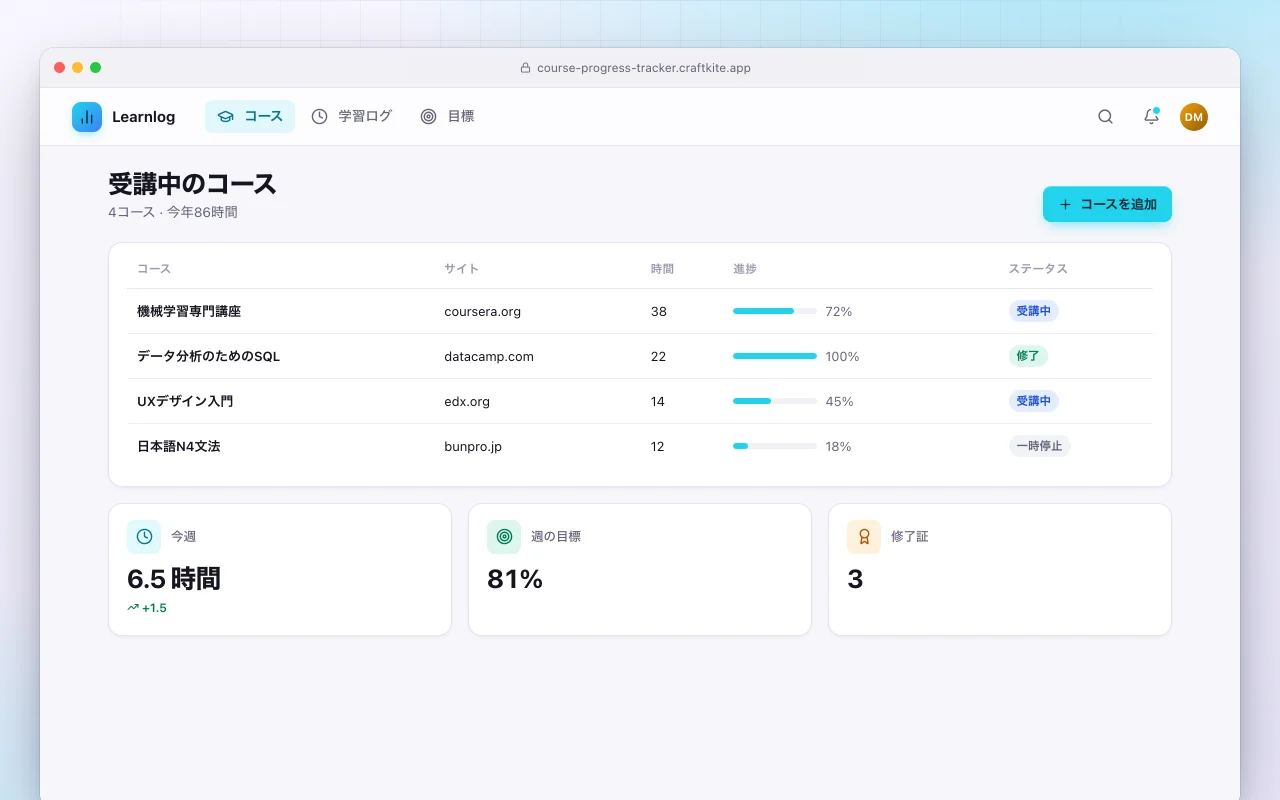The width and height of the screenshot is (1280, 800).
Task: Open the 機械学習専門講座 course row
Action: click(640, 311)
